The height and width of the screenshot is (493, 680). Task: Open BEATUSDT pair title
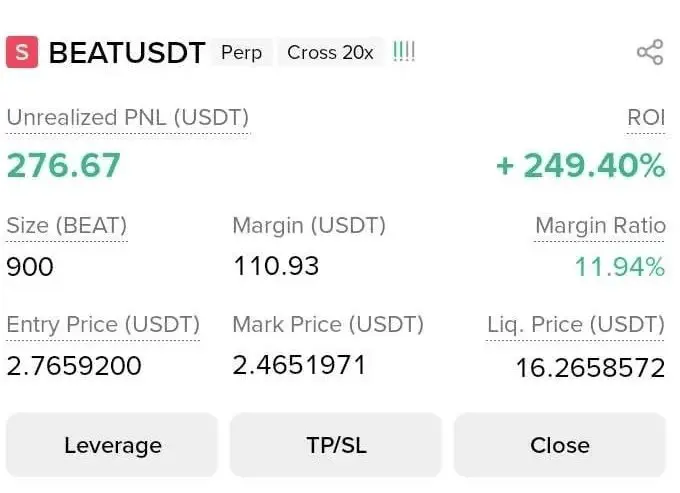pyautogui.click(x=127, y=53)
